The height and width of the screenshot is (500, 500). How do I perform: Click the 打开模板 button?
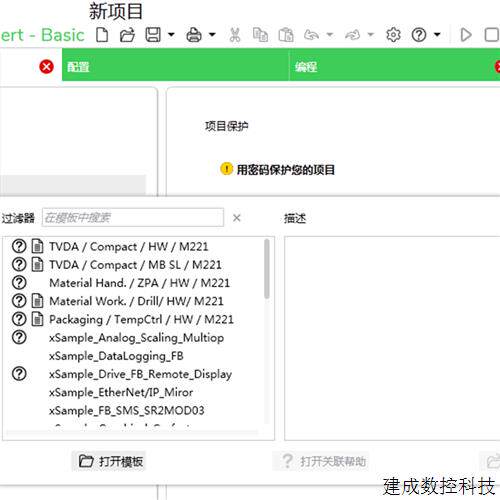(x=109, y=461)
